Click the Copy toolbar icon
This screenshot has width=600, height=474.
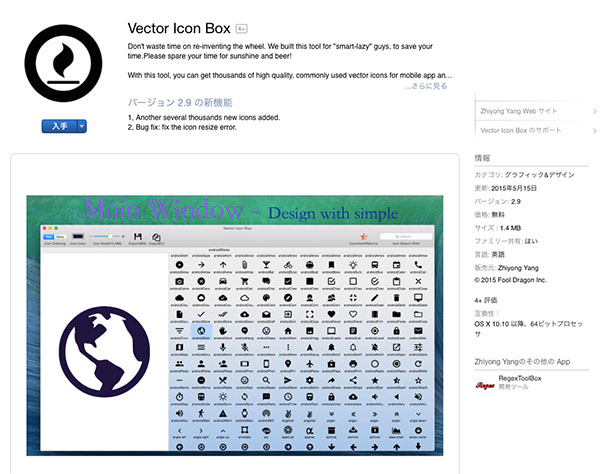156,237
